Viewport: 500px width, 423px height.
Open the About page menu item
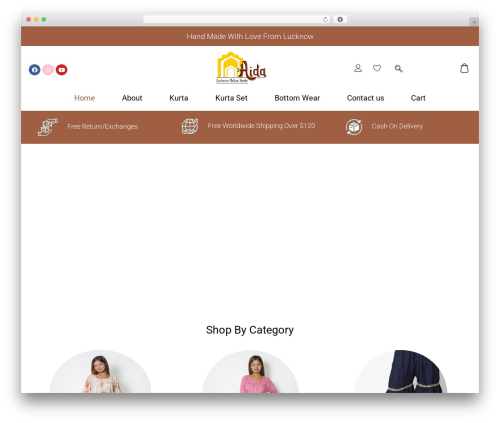pos(132,98)
